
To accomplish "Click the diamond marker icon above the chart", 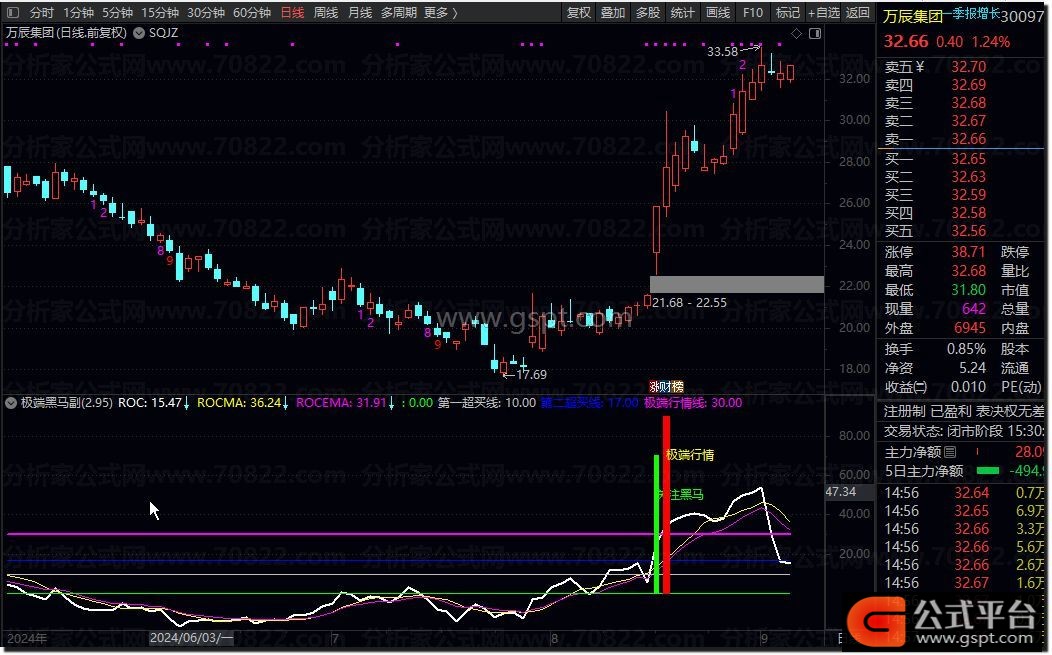I will click(x=796, y=33).
